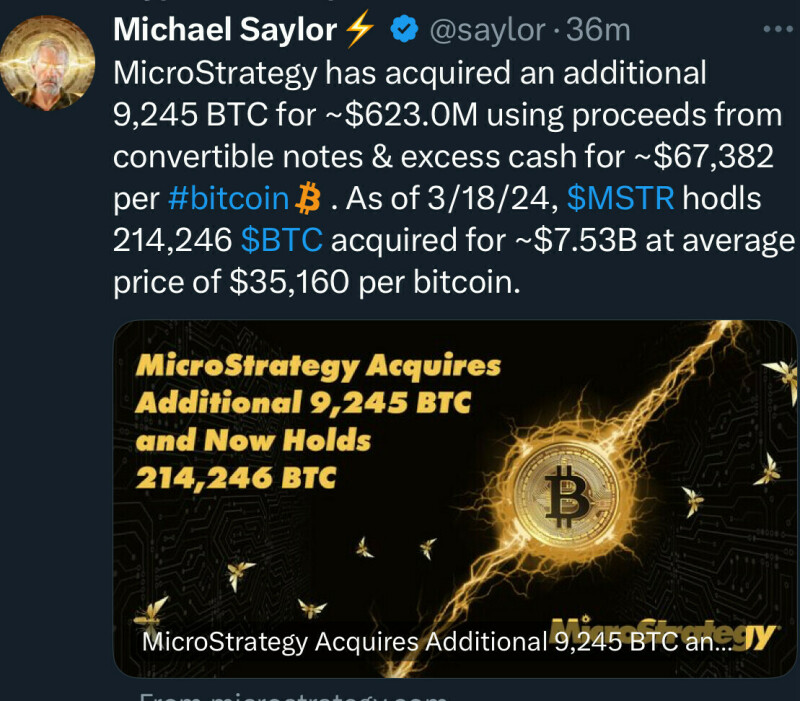Open the three-dot more options menu
Viewport: 800px width, 701px height.
coord(777,30)
